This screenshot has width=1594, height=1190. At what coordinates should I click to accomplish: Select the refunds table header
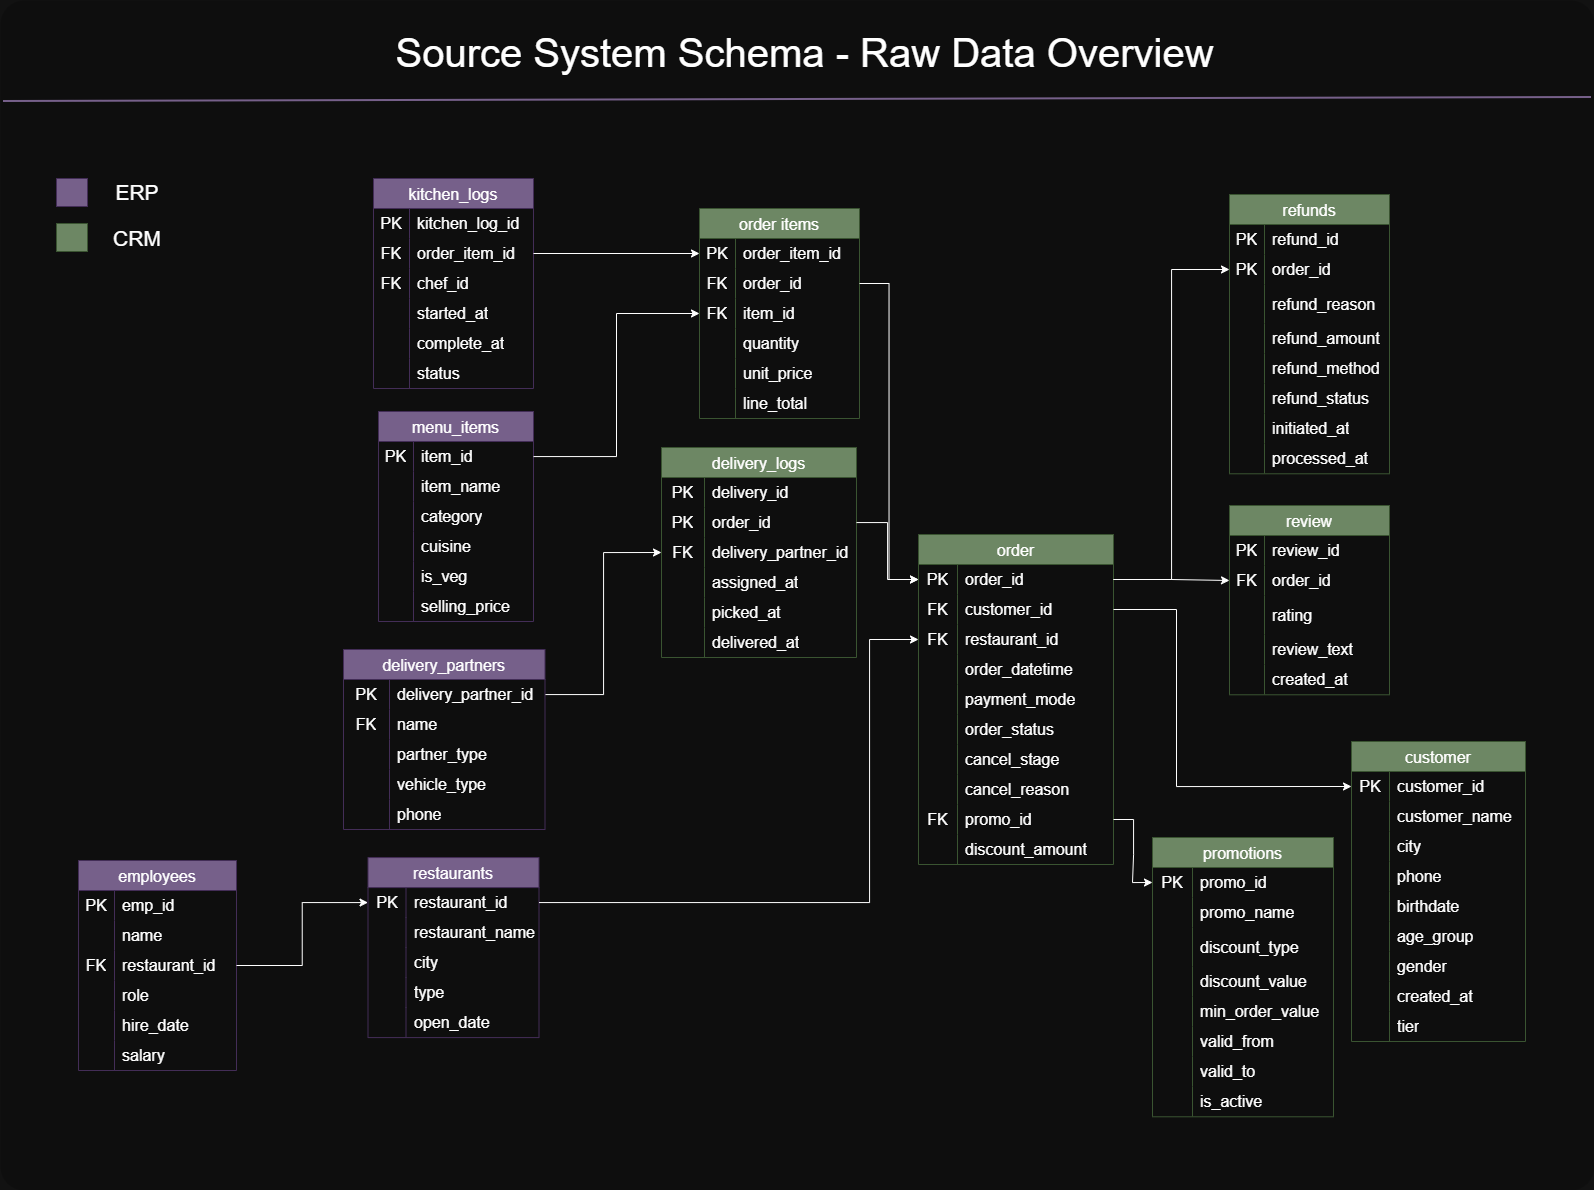1309,210
